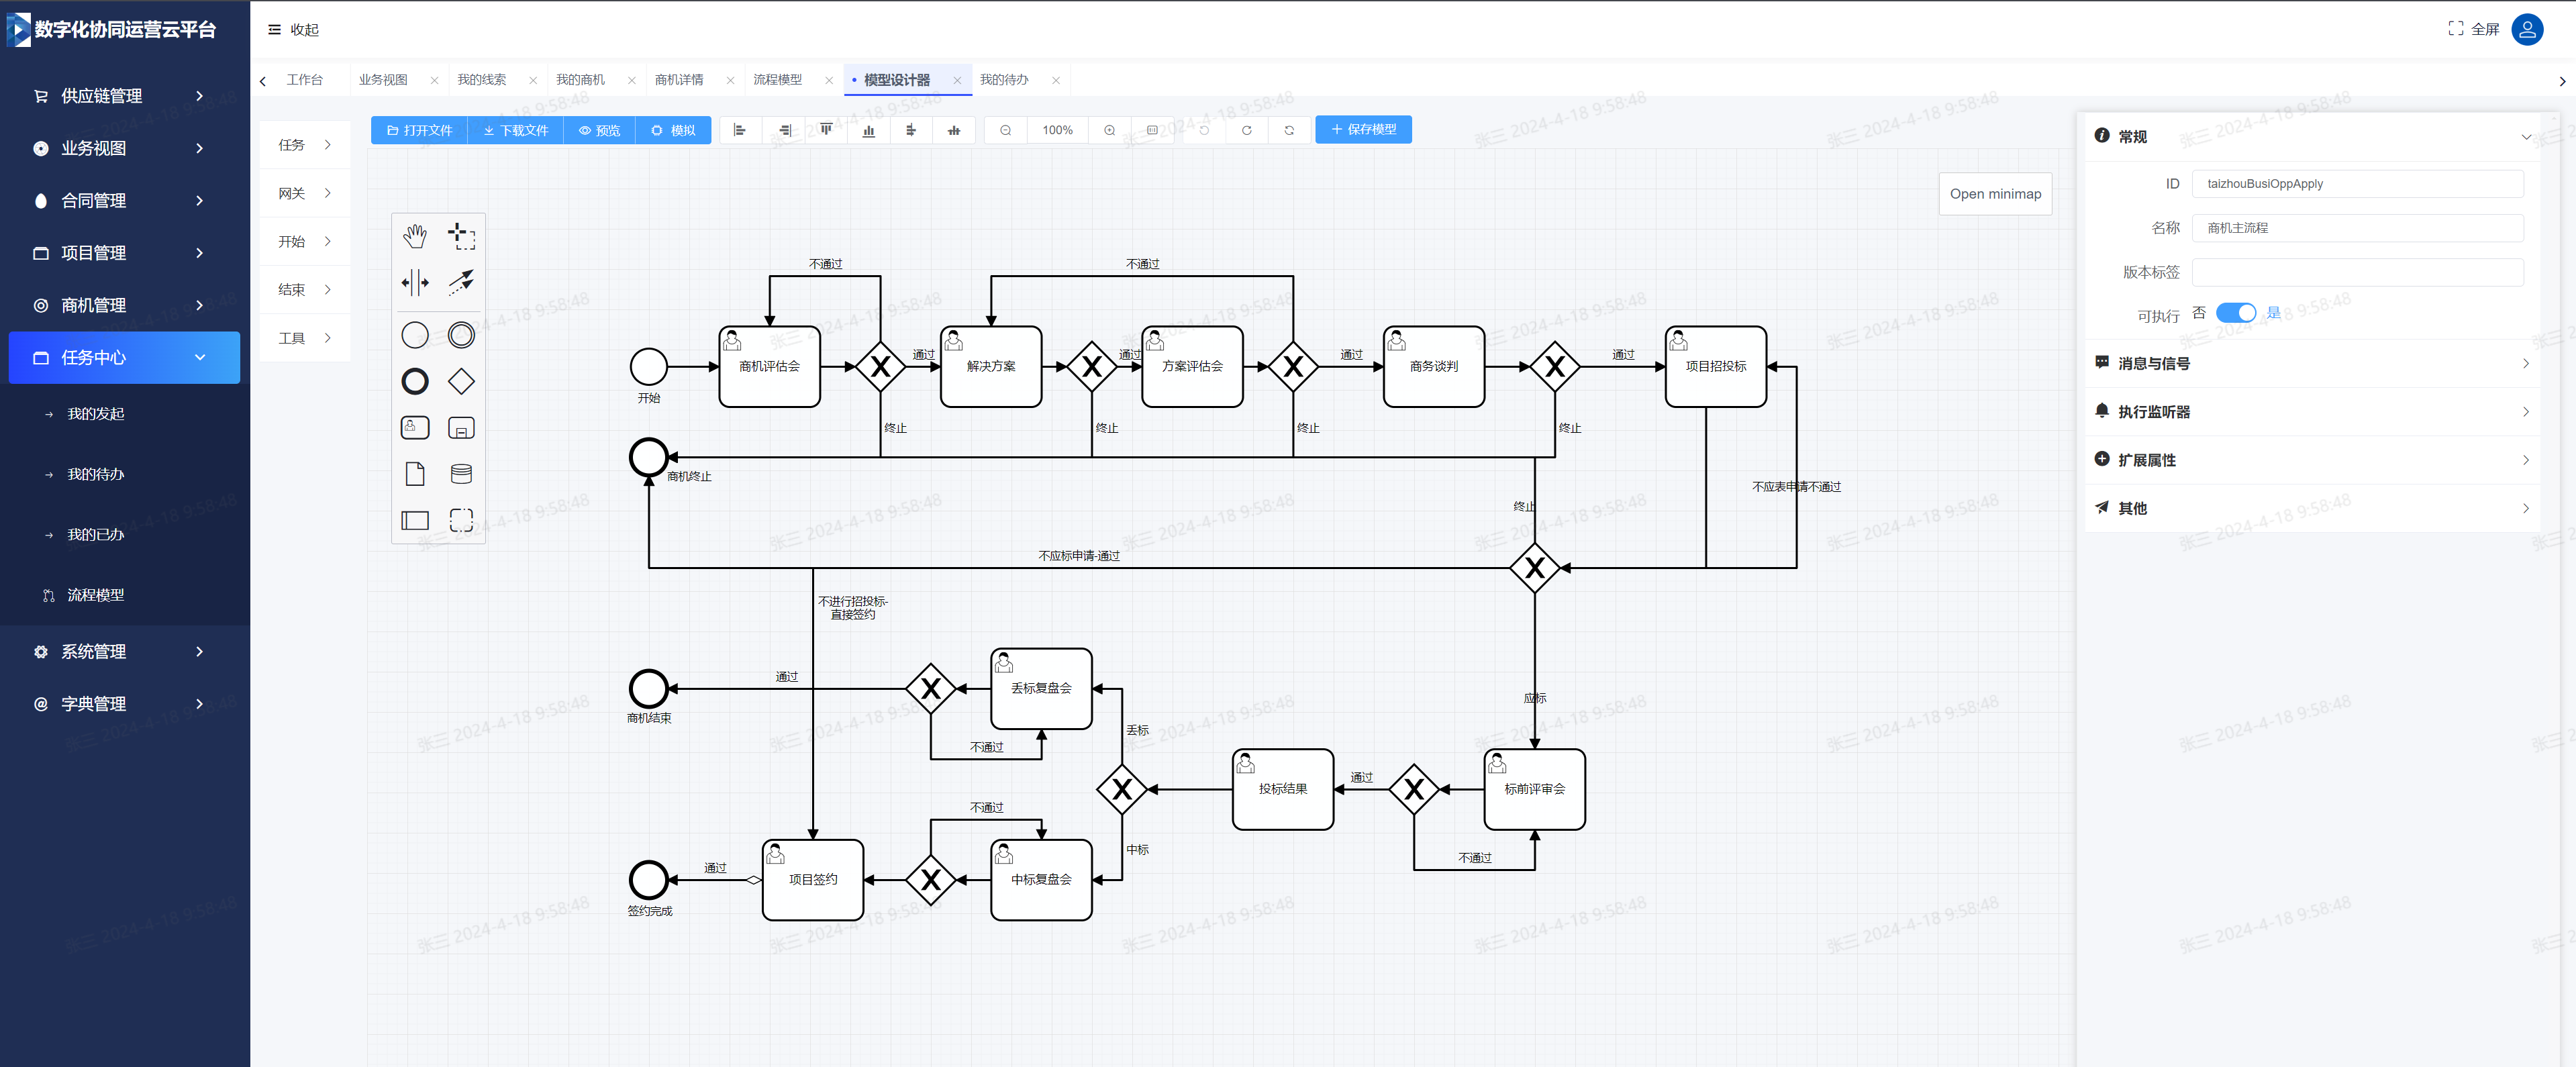This screenshot has height=1067, width=2576.
Task: Pick the data object page shape
Action: pos(415,474)
